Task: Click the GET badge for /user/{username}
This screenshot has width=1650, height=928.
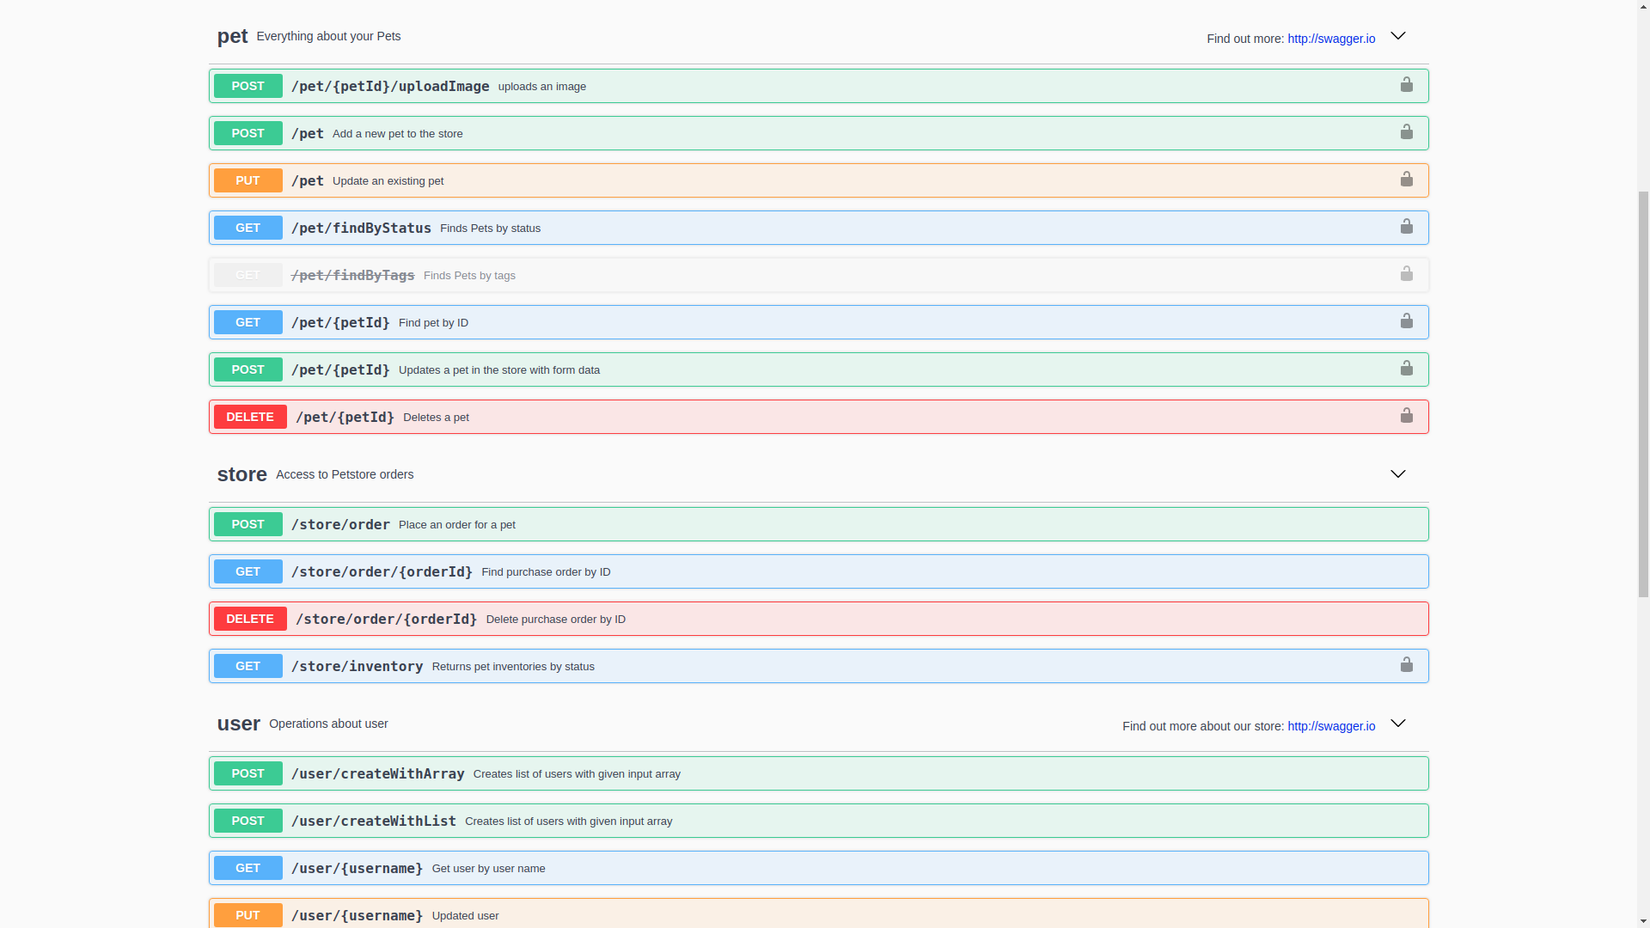Action: pyautogui.click(x=248, y=868)
